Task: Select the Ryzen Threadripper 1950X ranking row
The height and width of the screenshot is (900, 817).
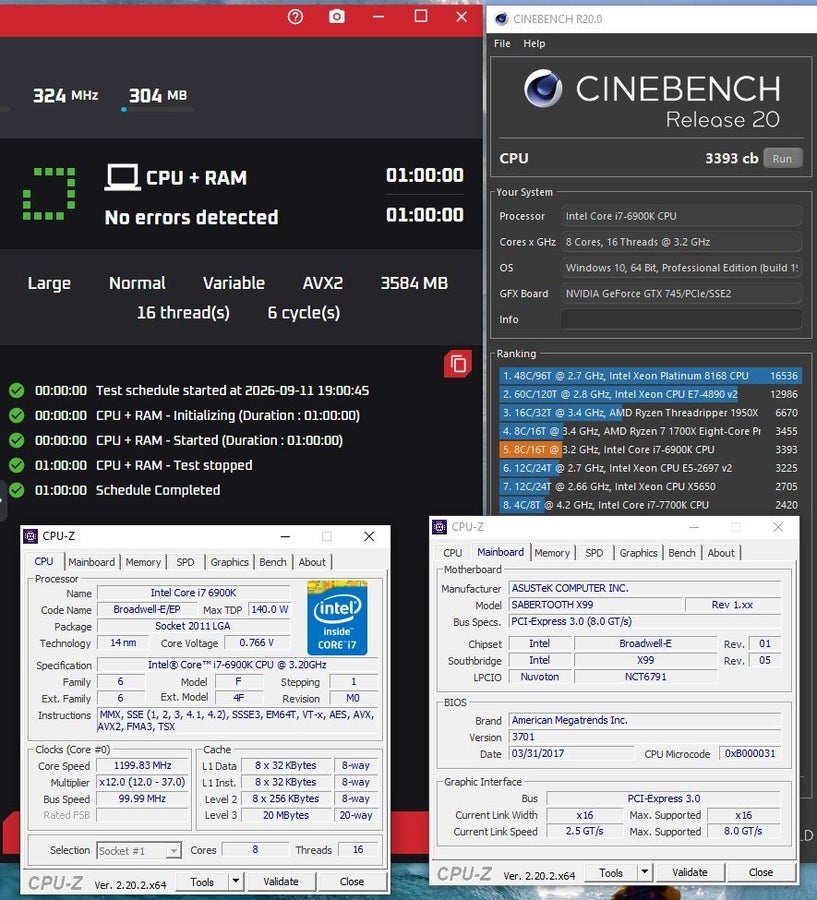Action: click(x=649, y=413)
